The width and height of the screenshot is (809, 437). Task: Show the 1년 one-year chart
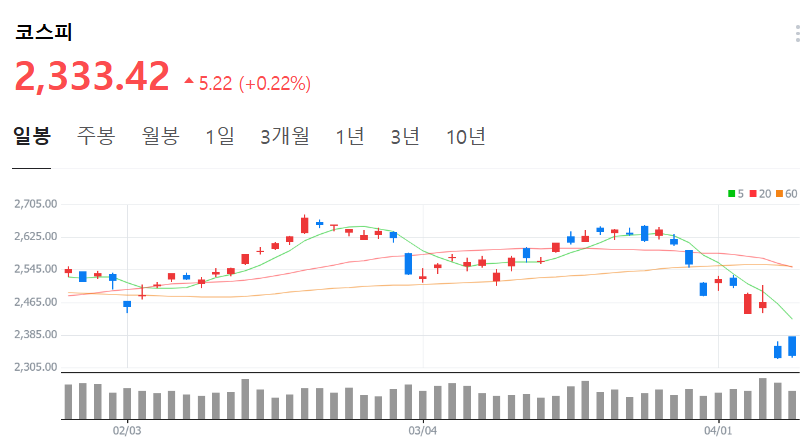350,137
